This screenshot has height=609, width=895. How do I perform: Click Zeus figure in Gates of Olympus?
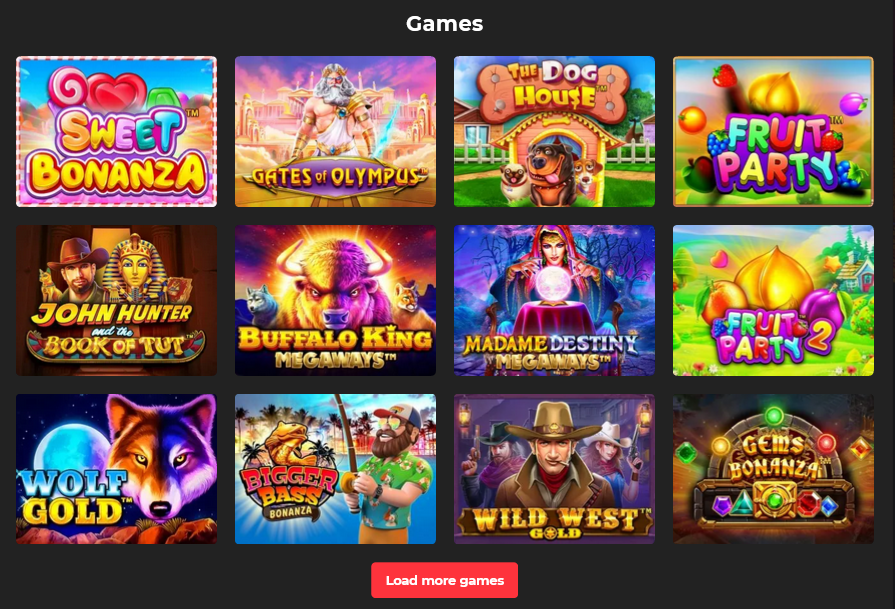335,111
